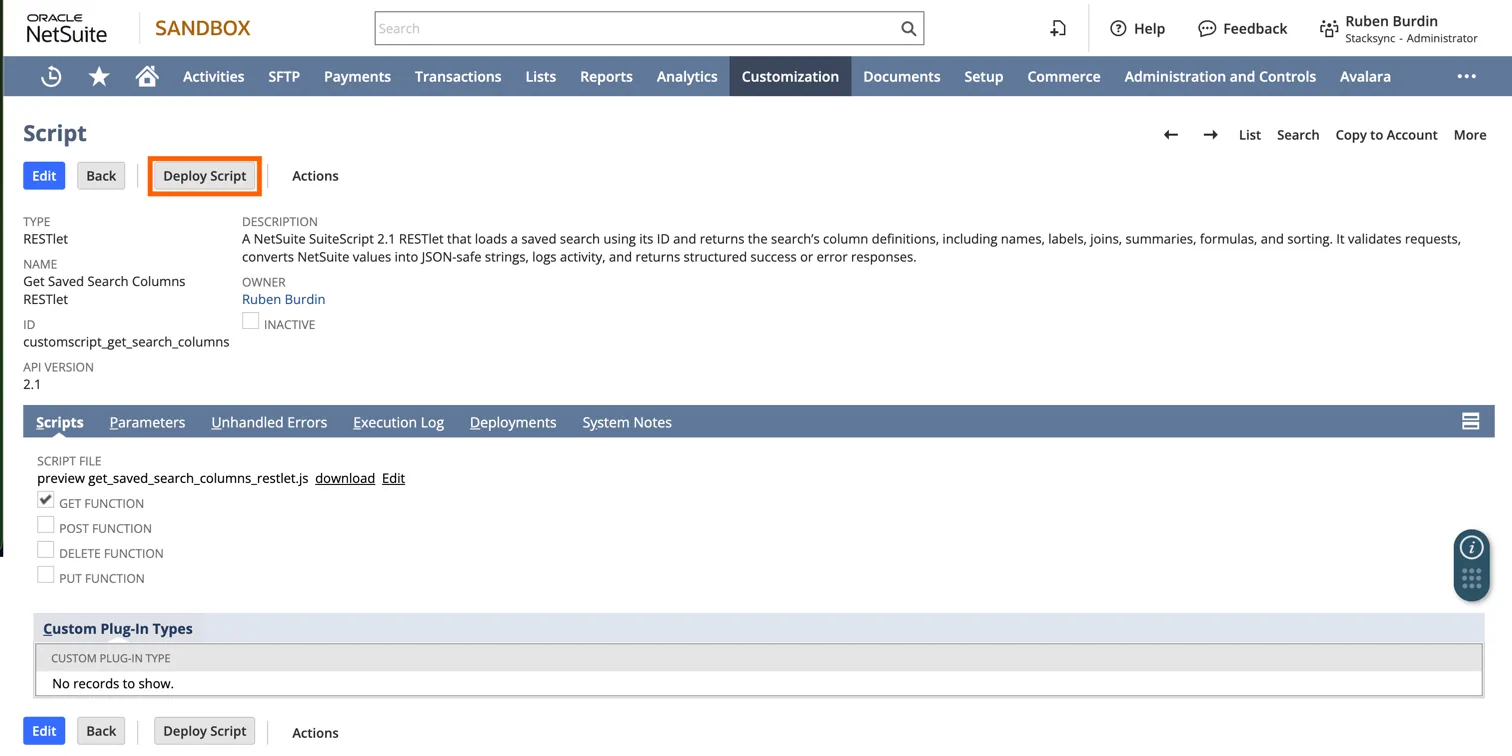Screen dimensions: 1512x756
Task: Open the Lists menu
Action: [540, 76]
